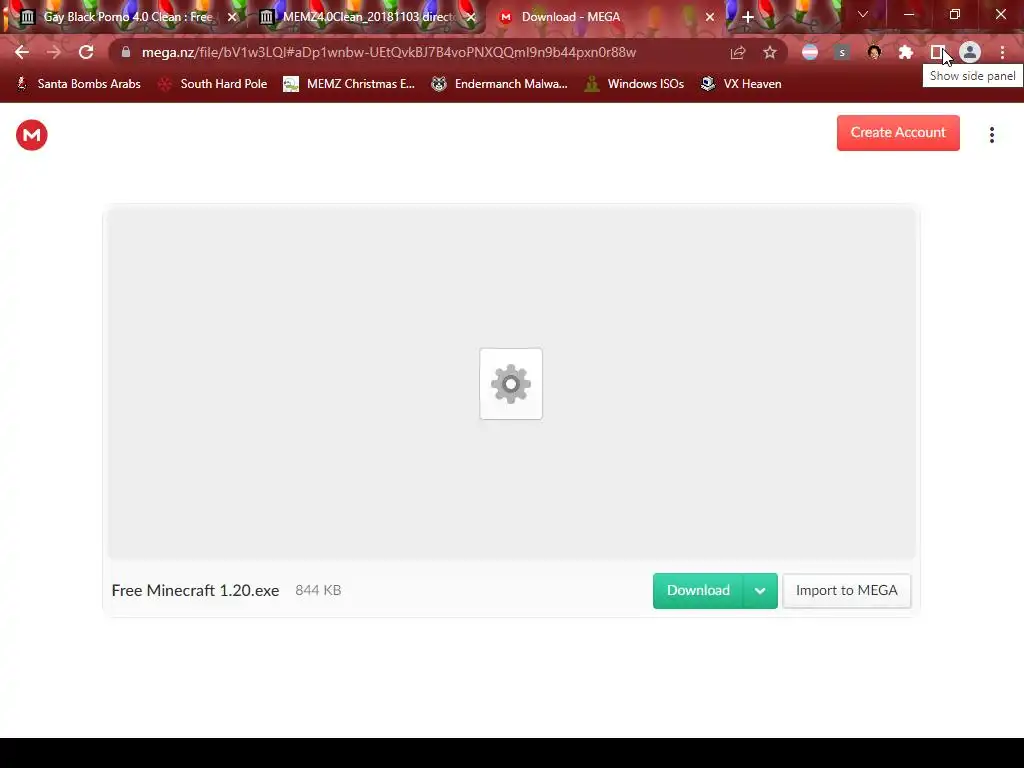Click the forward navigation arrow
The width and height of the screenshot is (1024, 768).
coord(54,52)
